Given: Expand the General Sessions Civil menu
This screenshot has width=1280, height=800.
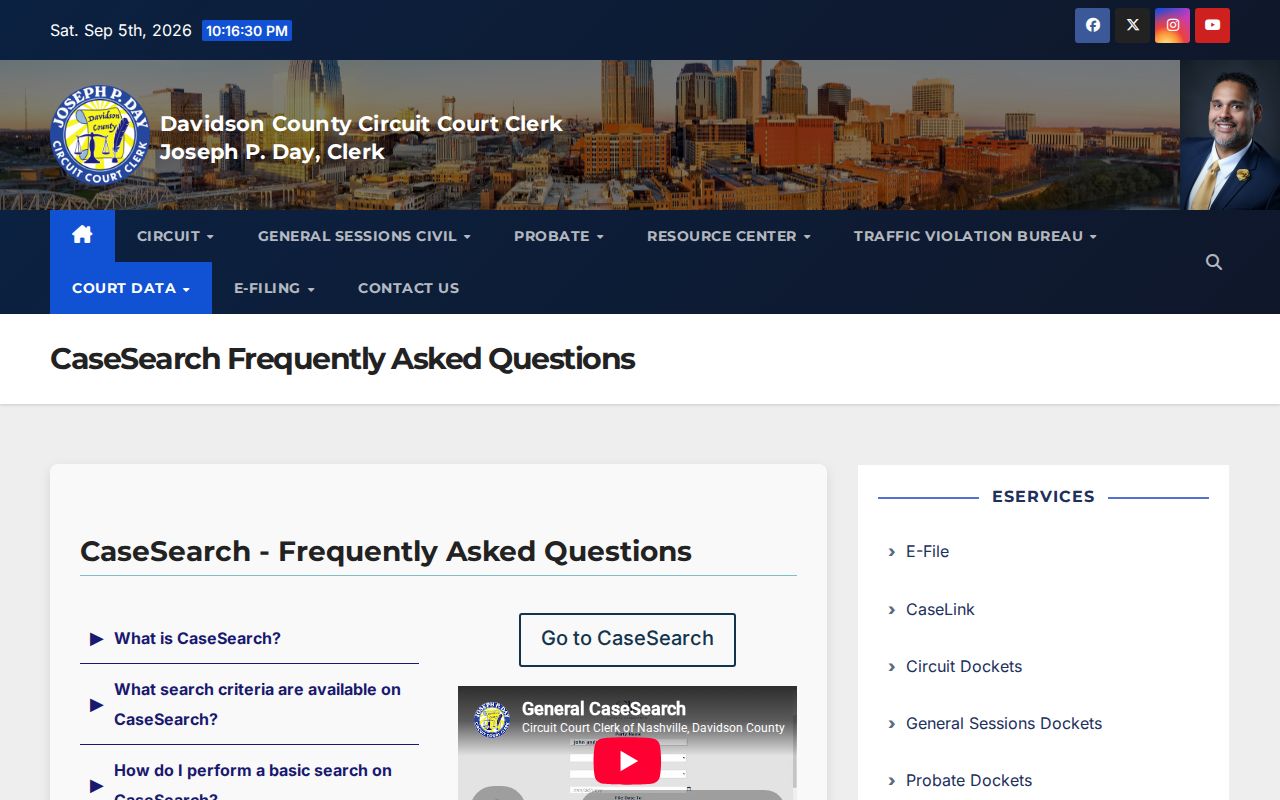Looking at the screenshot, I should [x=364, y=236].
